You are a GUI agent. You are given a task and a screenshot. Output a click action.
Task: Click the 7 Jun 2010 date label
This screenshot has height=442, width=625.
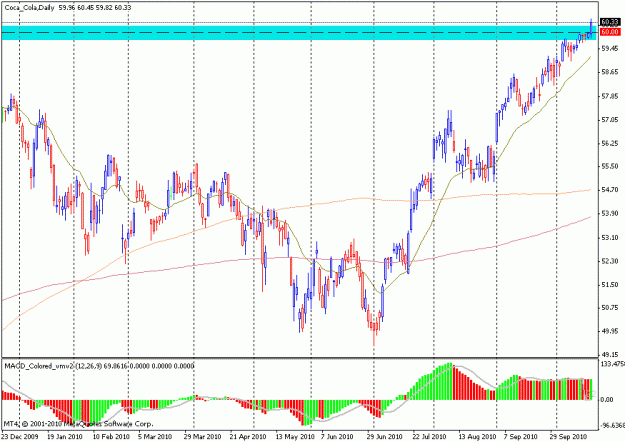point(337,437)
